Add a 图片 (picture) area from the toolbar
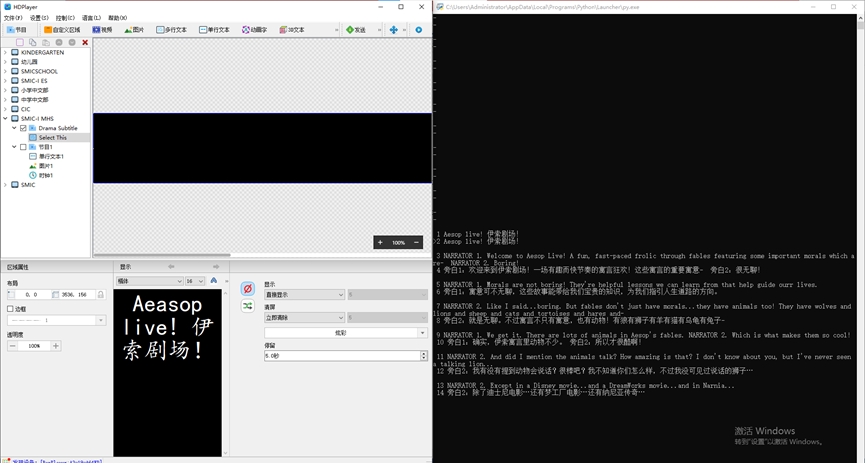 pos(134,30)
